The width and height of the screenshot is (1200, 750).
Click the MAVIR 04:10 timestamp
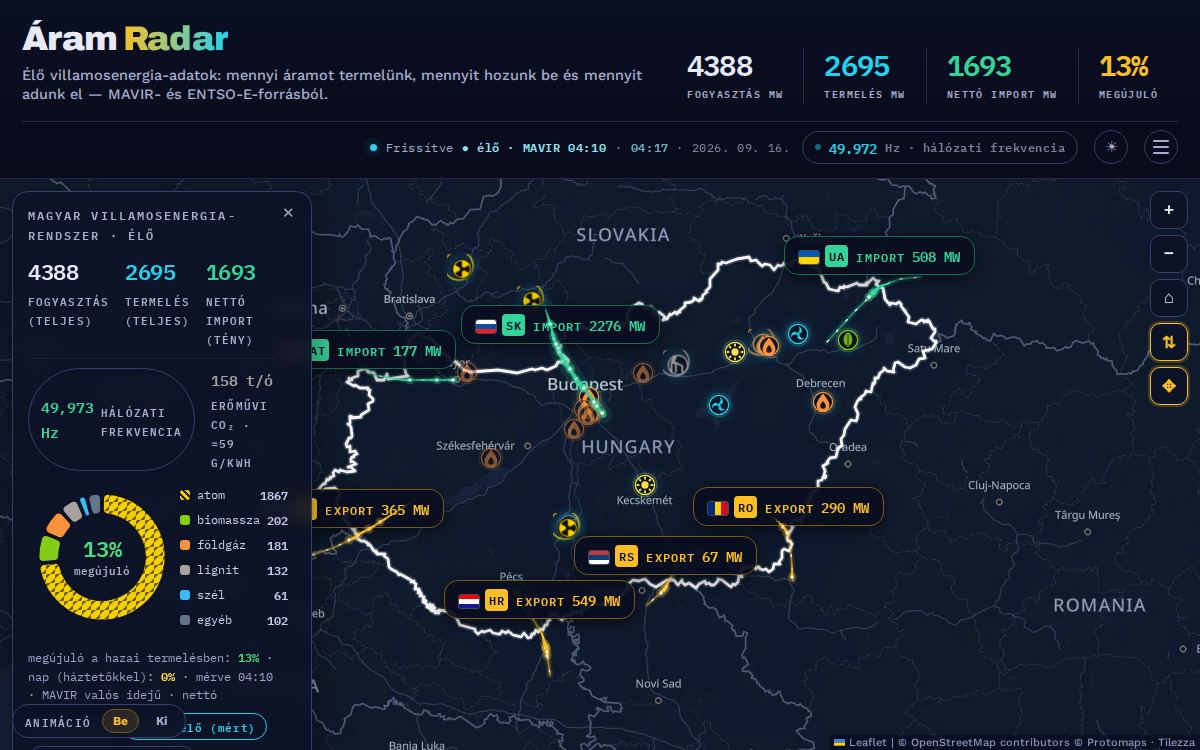564,148
